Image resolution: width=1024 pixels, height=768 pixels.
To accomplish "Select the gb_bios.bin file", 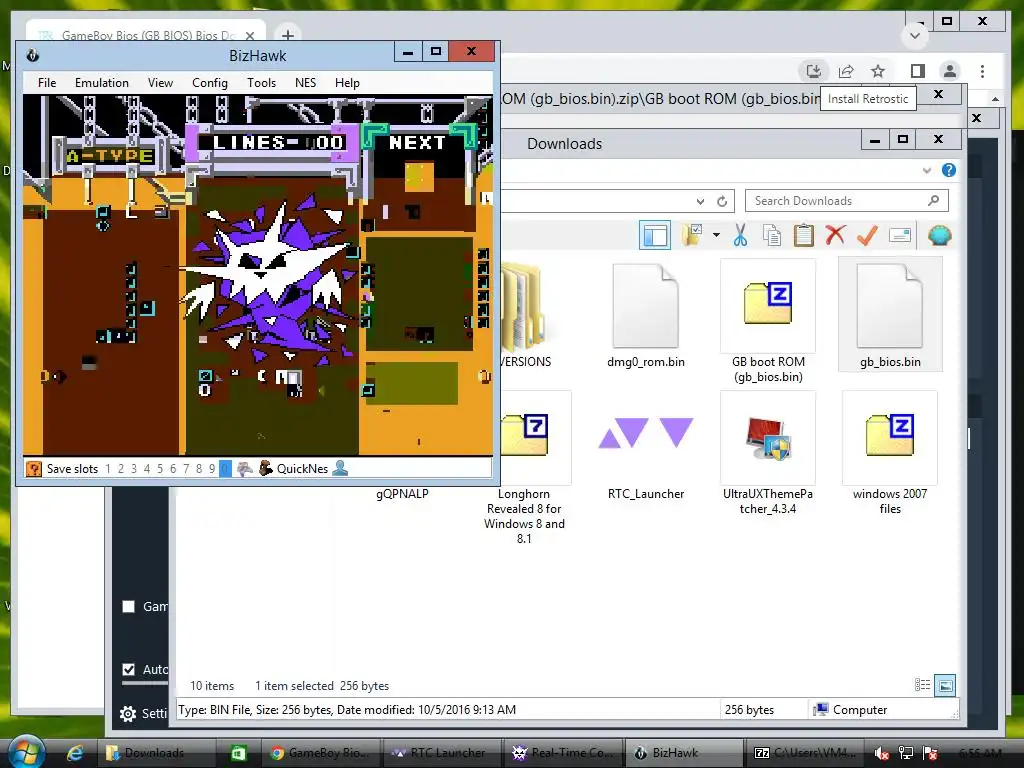I will click(889, 315).
